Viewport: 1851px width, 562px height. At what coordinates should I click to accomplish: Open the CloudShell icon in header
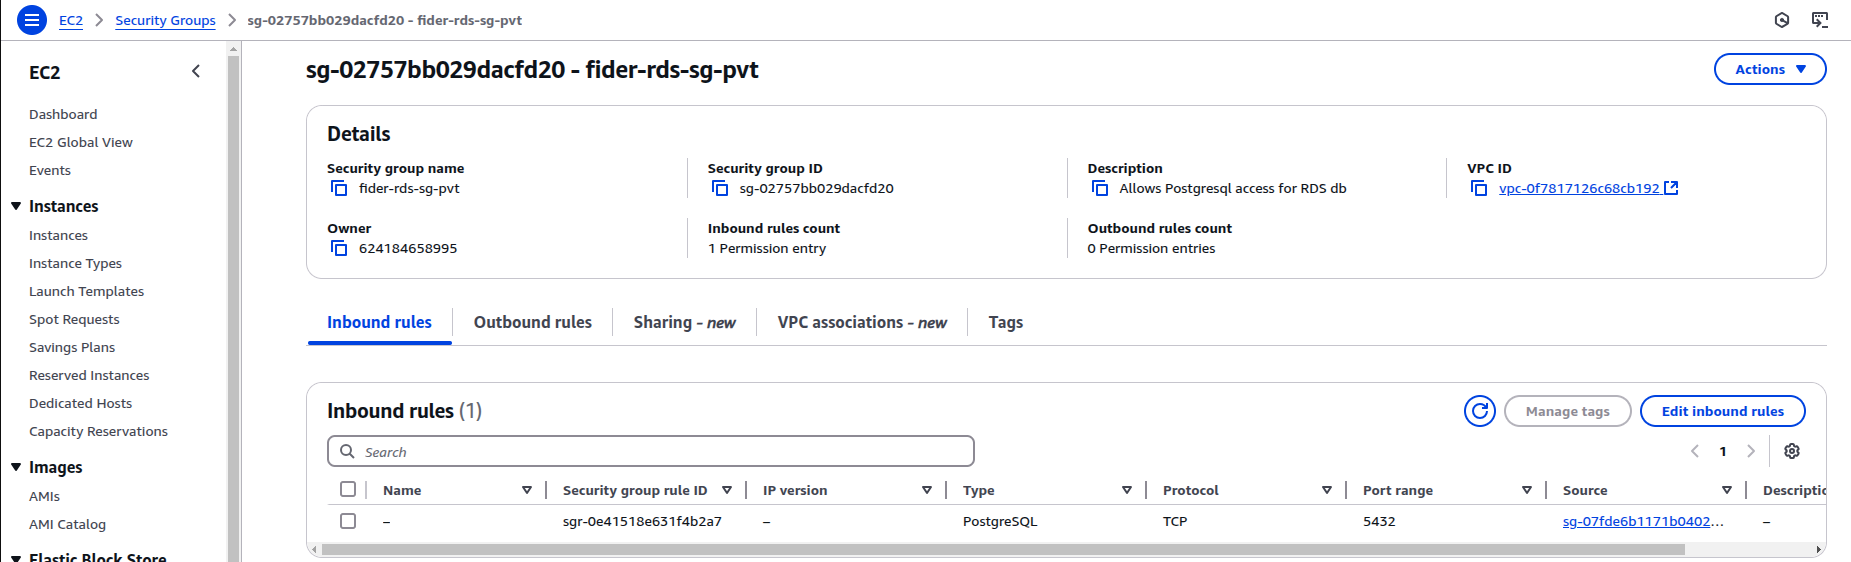tap(1819, 20)
